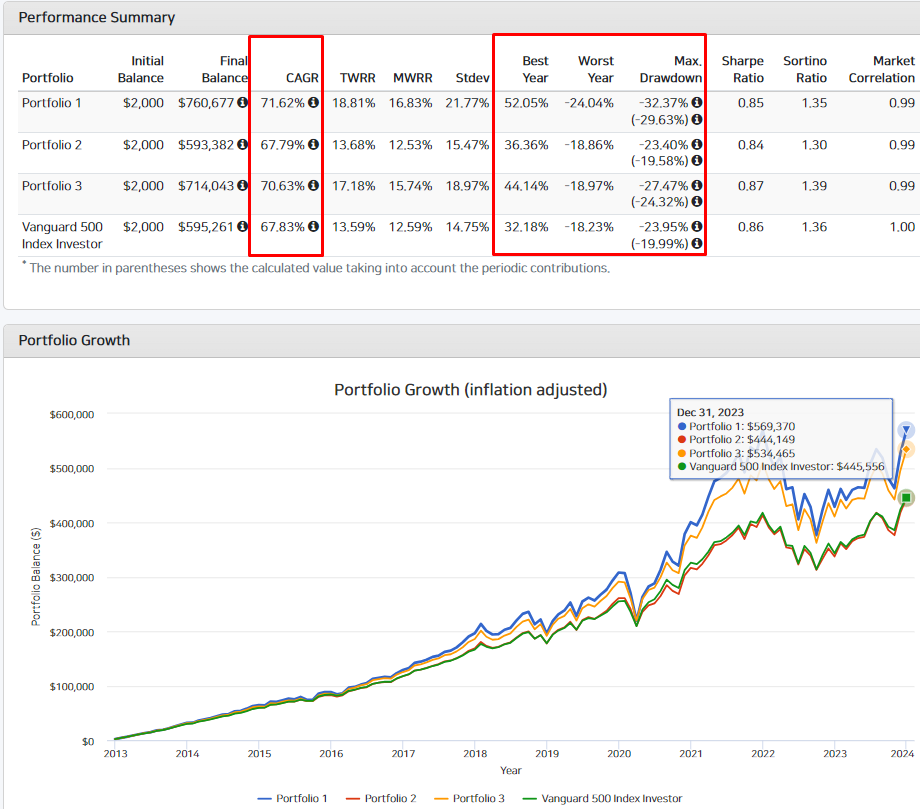This screenshot has width=920, height=809.
Task: Click info icon beside 67.79% CAGR
Action: [313, 144]
